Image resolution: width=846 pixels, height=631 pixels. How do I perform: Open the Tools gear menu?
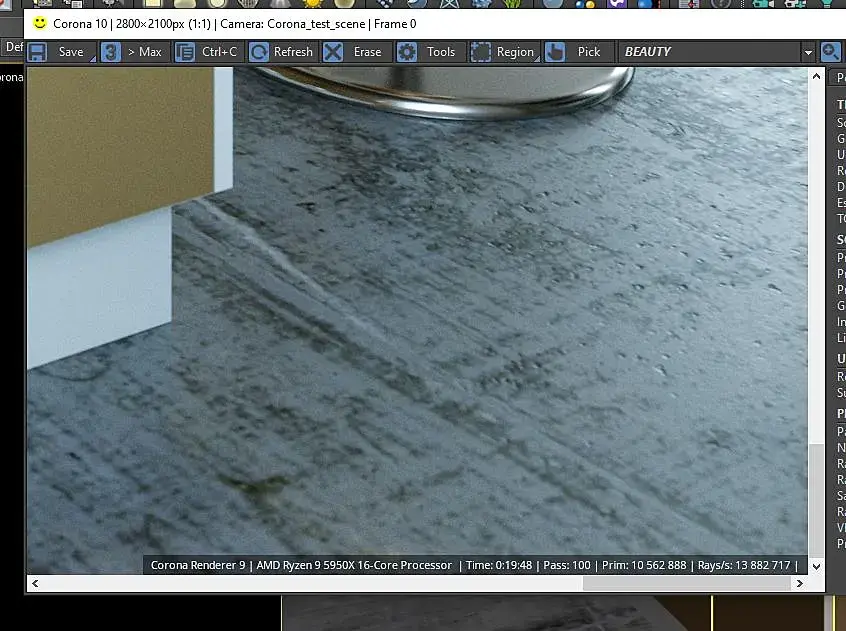[431, 52]
